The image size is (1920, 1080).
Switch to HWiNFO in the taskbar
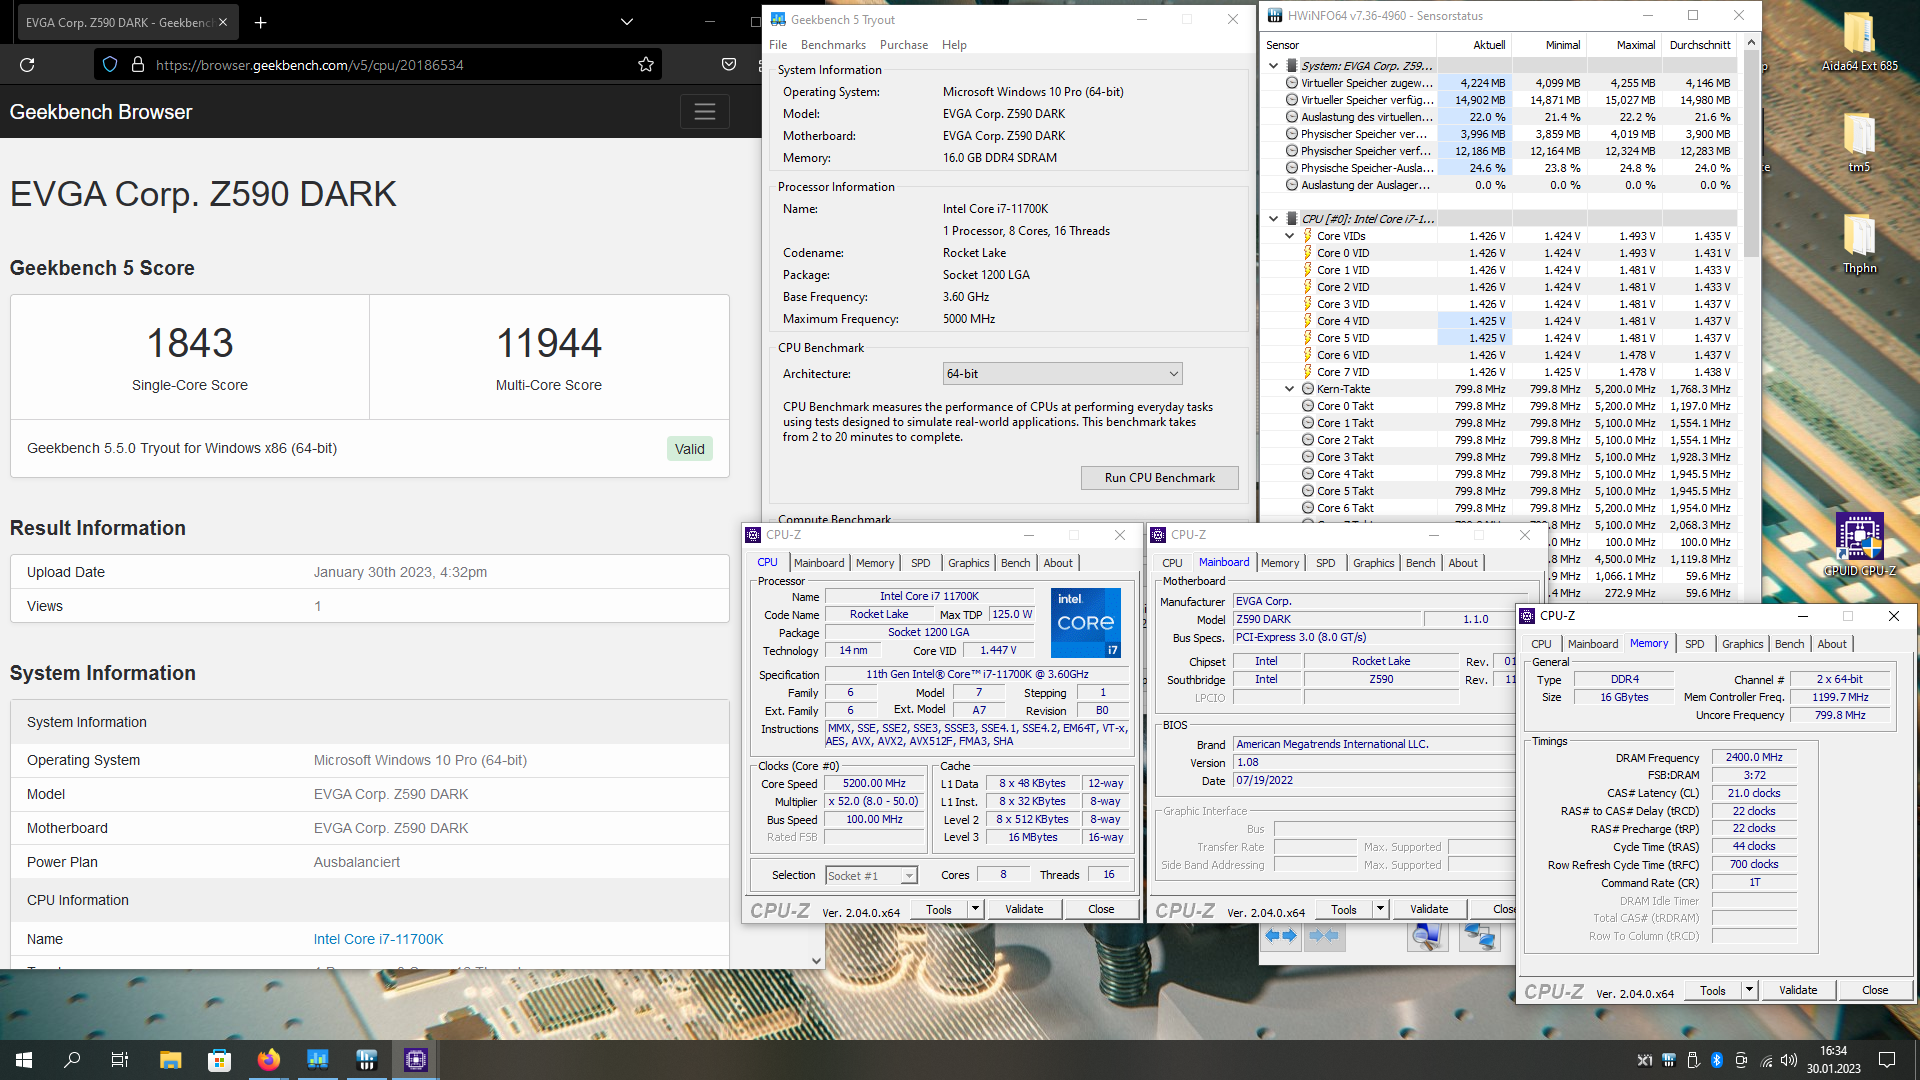pyautogui.click(x=366, y=1060)
